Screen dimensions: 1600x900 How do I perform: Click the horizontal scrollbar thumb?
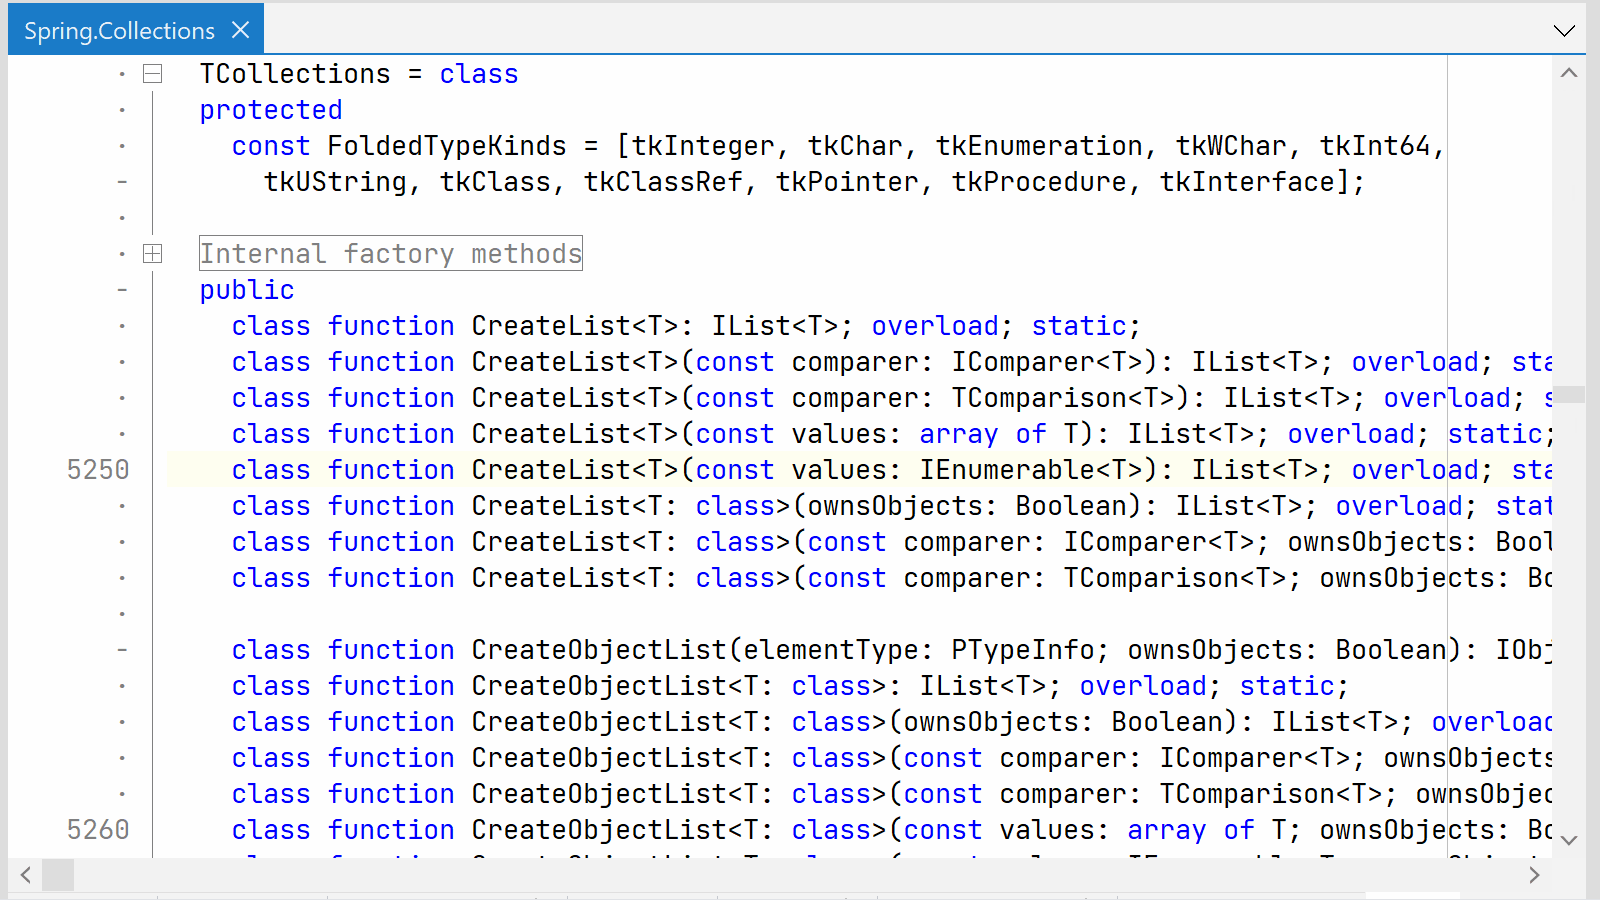58,875
